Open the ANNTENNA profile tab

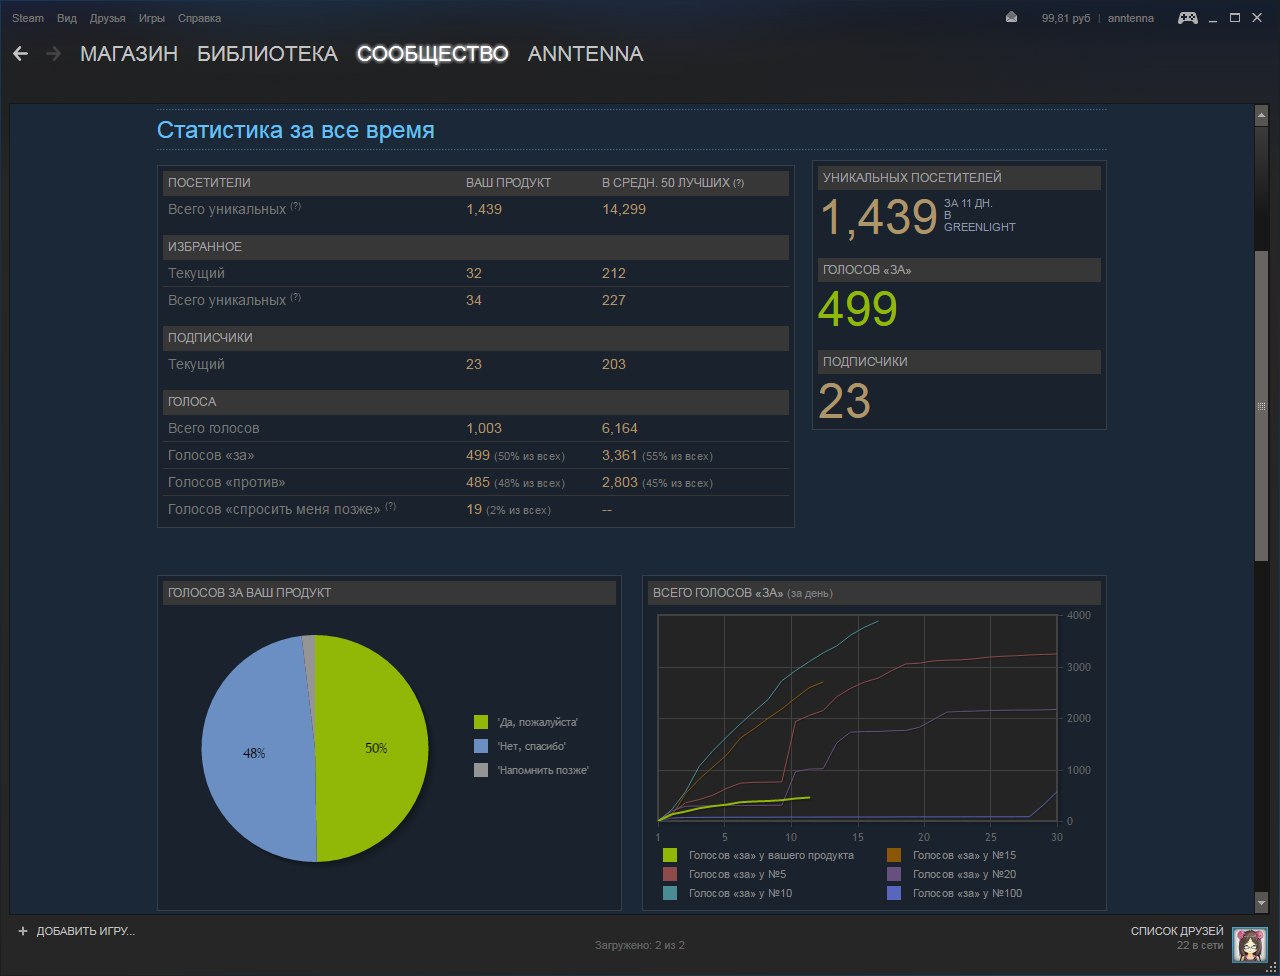585,54
